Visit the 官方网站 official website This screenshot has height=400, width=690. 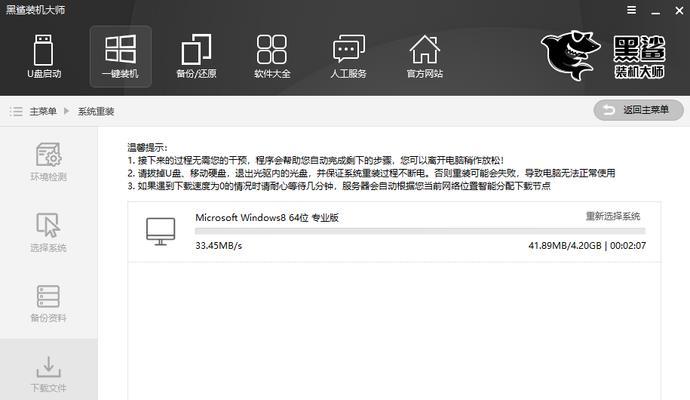tap(425, 56)
